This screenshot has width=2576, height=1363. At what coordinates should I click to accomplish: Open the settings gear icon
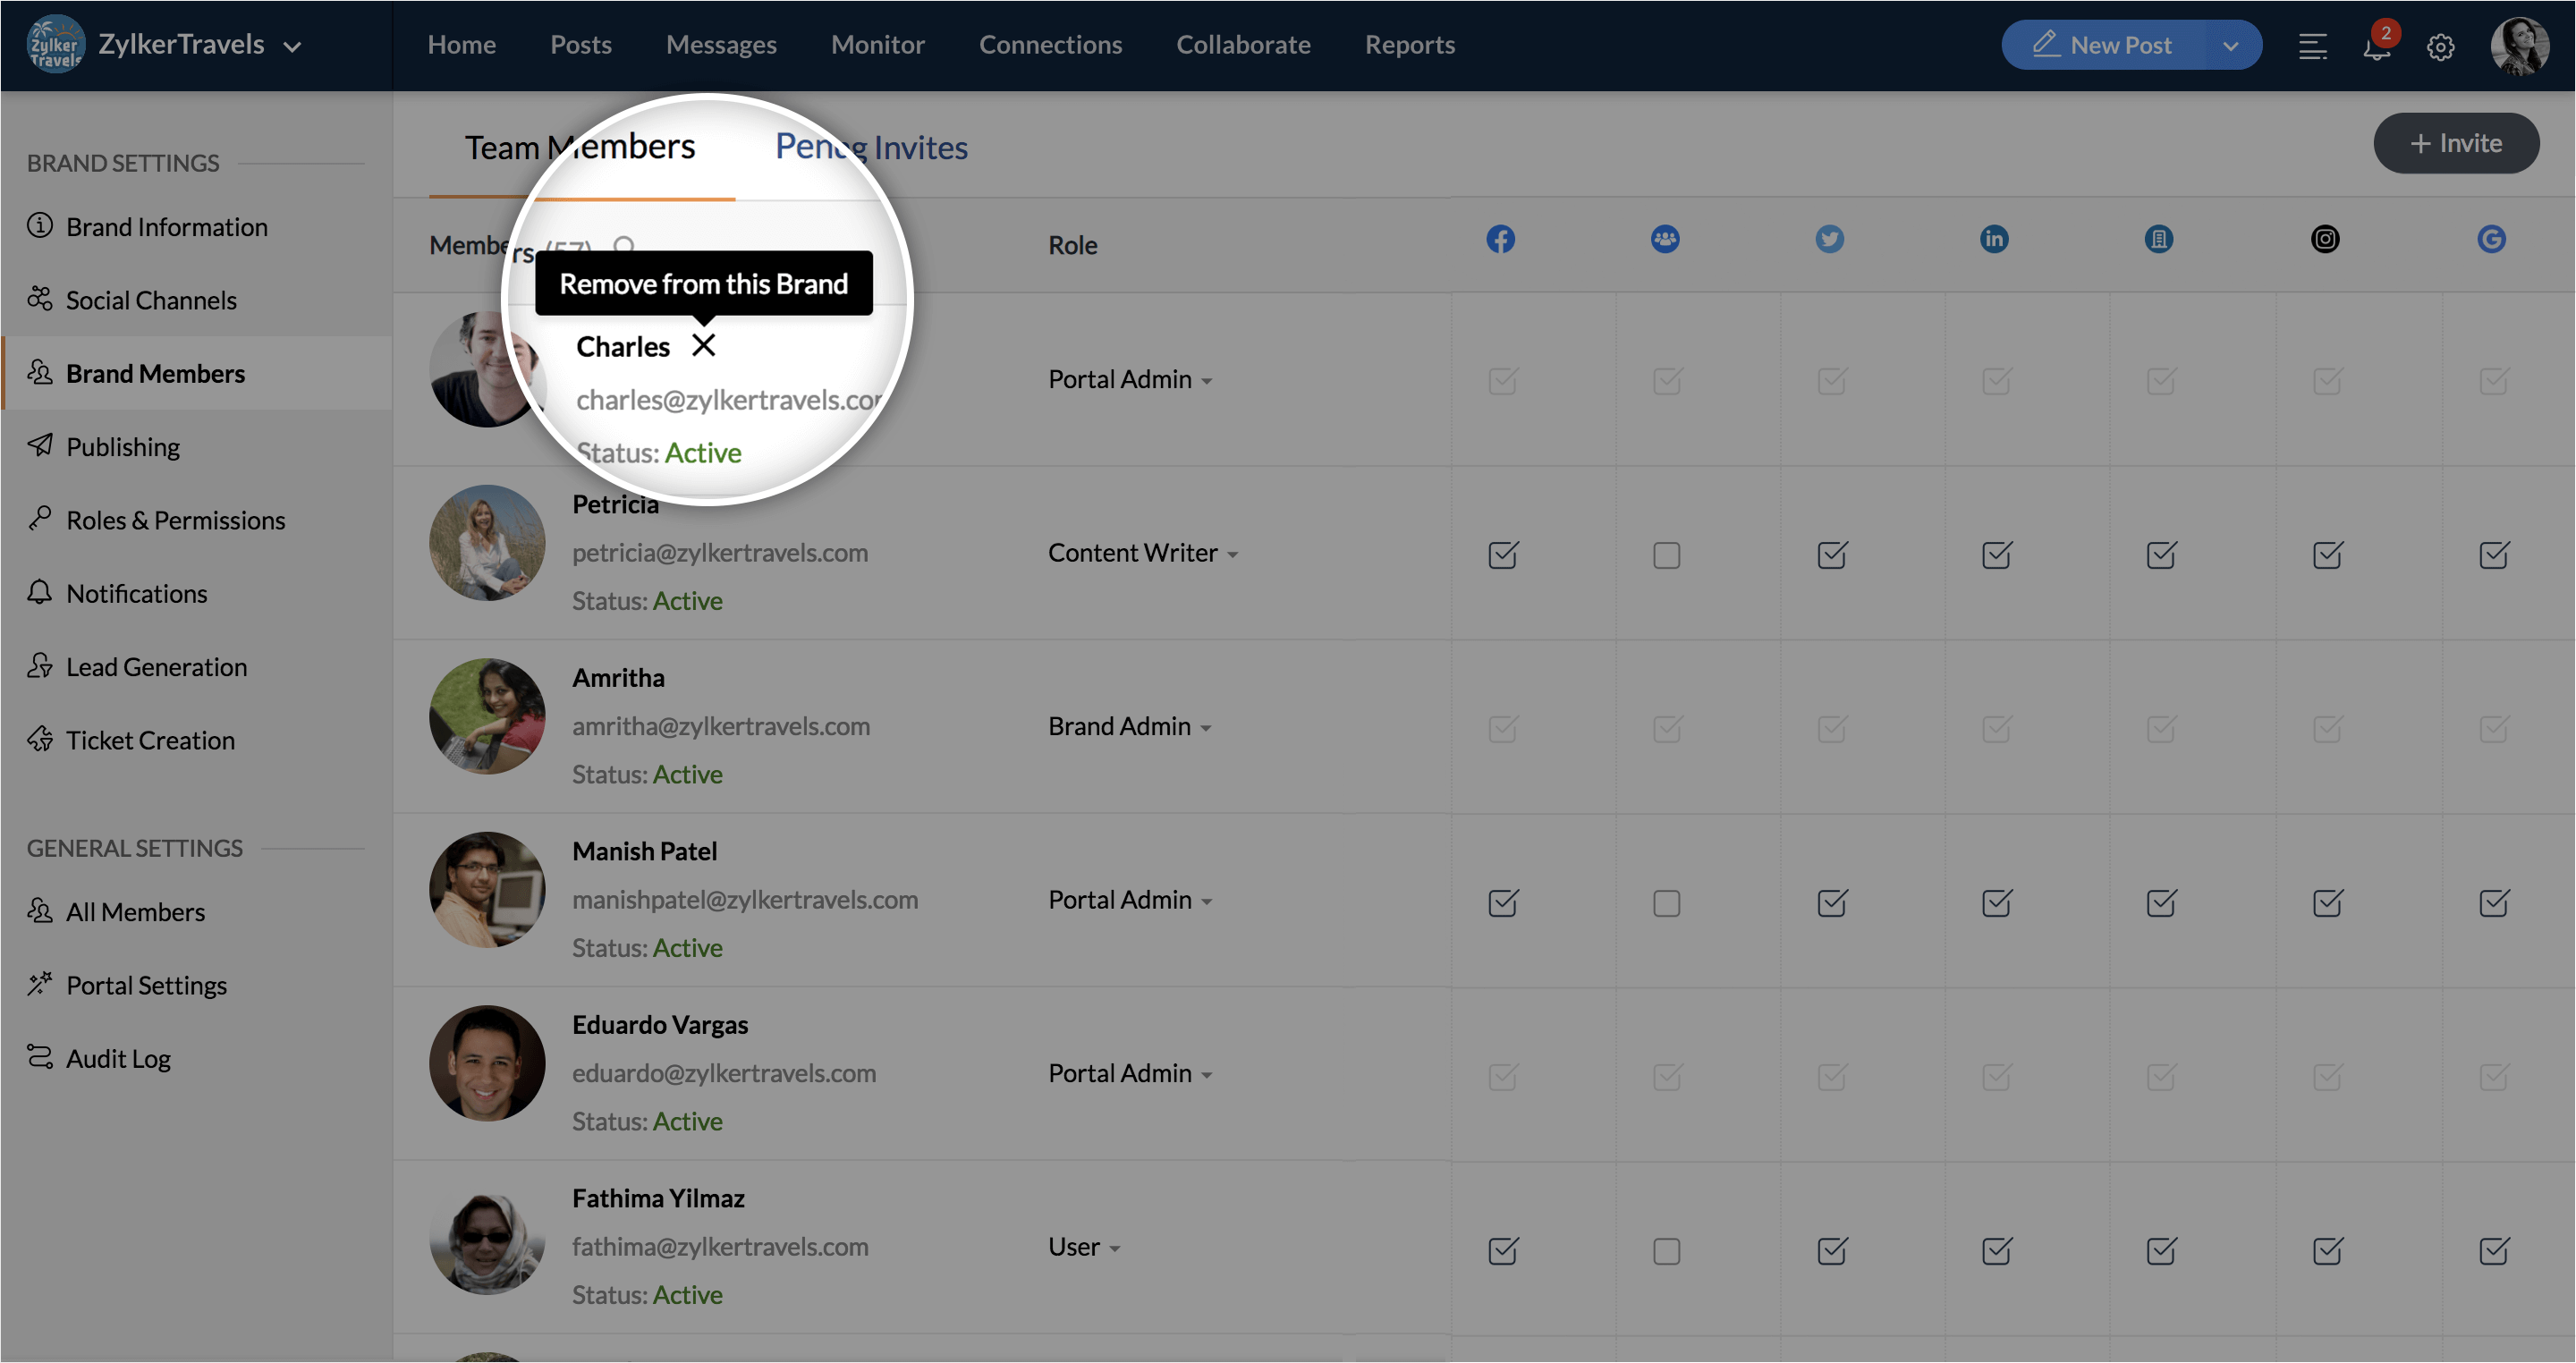click(2440, 47)
